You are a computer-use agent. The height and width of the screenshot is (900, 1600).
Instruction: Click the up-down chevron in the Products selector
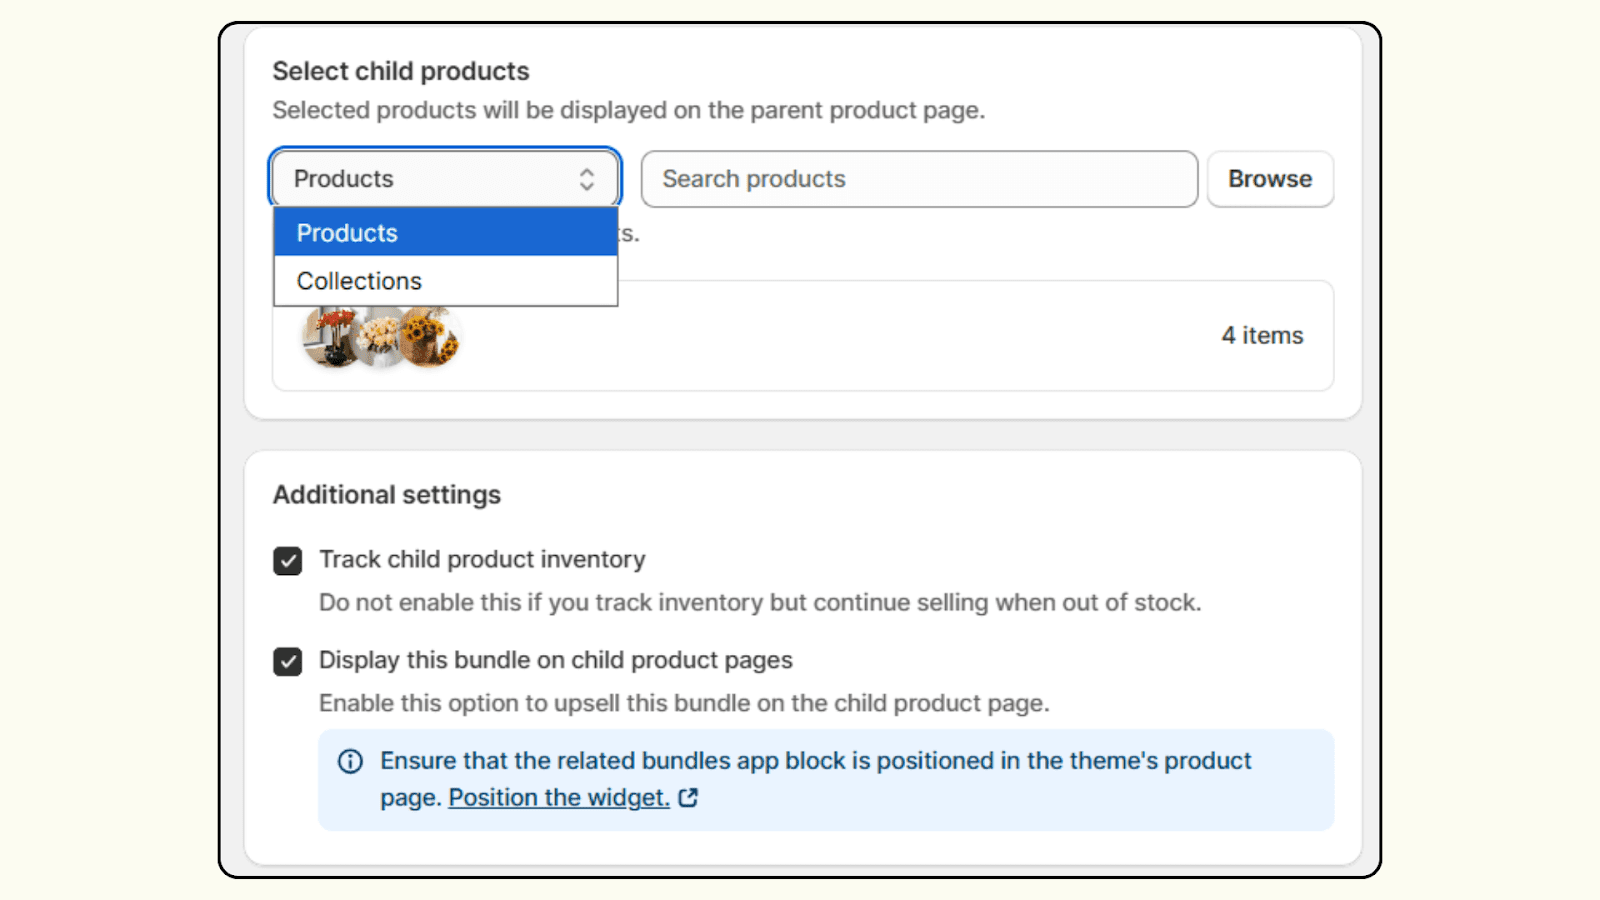(x=588, y=179)
